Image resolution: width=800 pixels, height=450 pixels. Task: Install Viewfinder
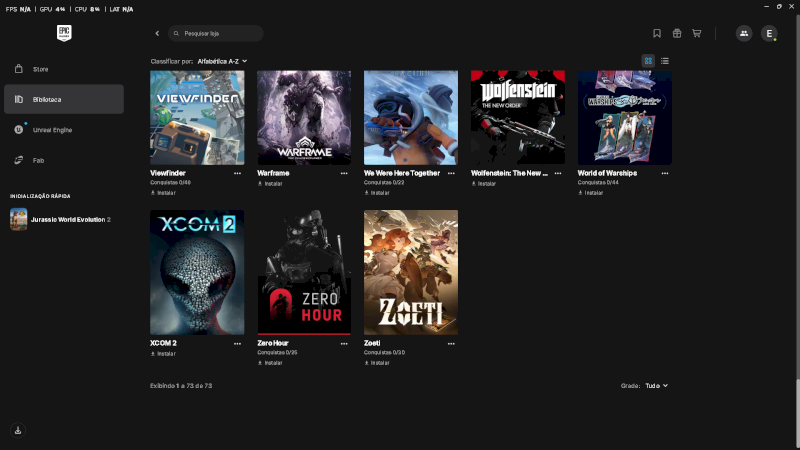pos(163,193)
